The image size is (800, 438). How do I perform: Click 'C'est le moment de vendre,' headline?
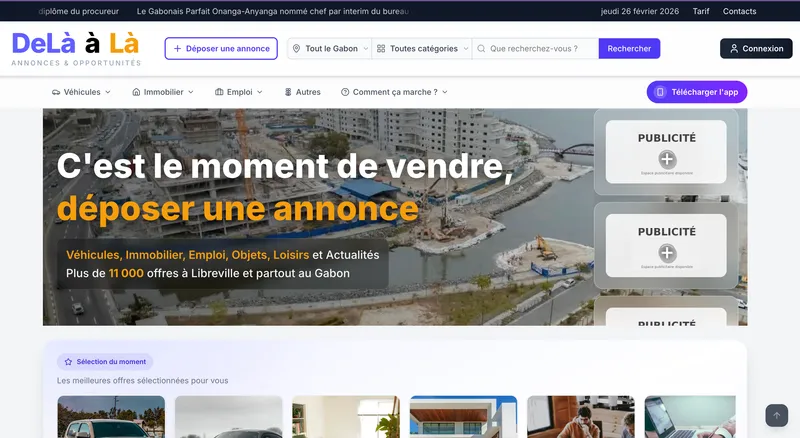coord(285,166)
